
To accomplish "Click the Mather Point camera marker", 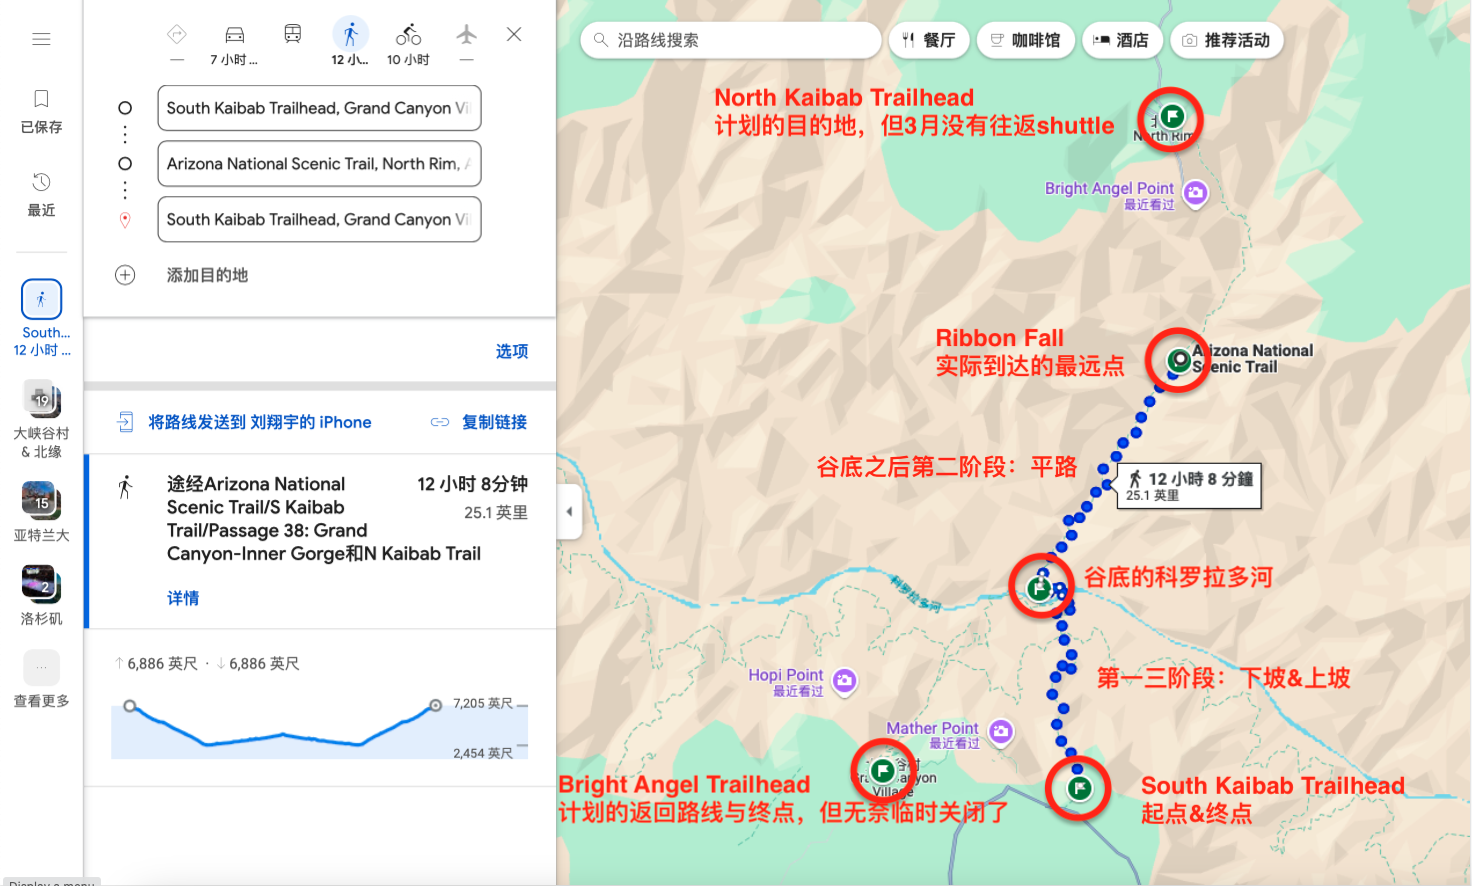I will coord(1001,731).
